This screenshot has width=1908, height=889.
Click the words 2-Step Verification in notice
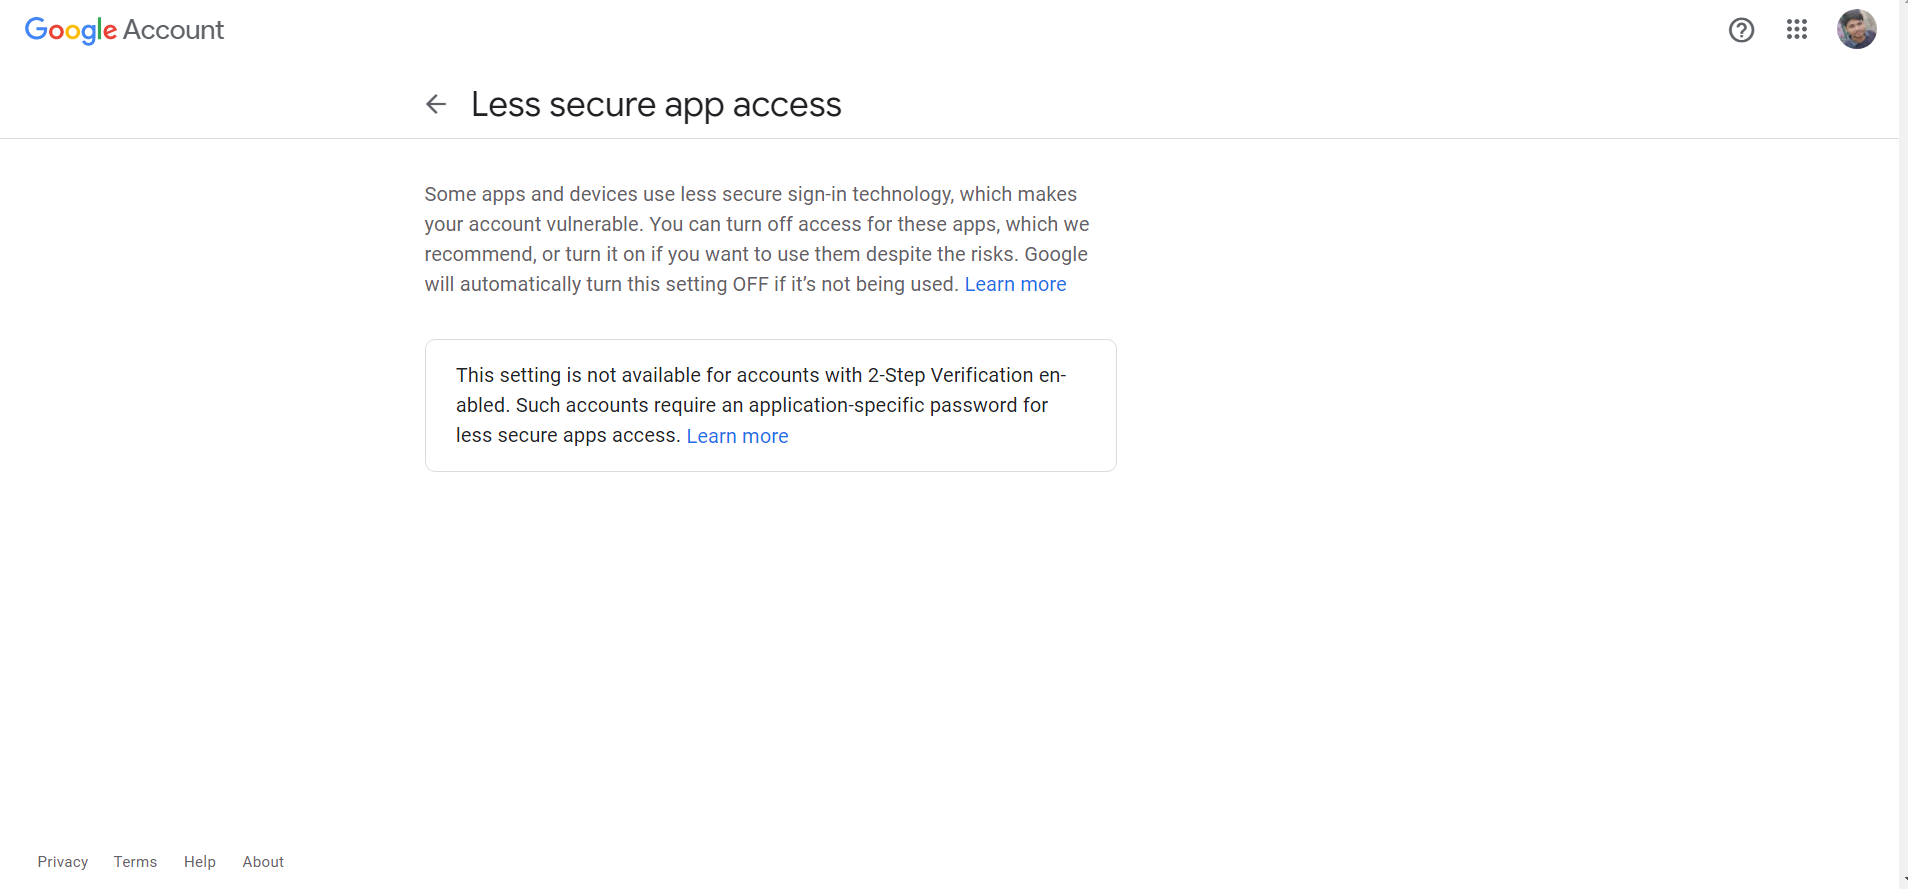[950, 375]
